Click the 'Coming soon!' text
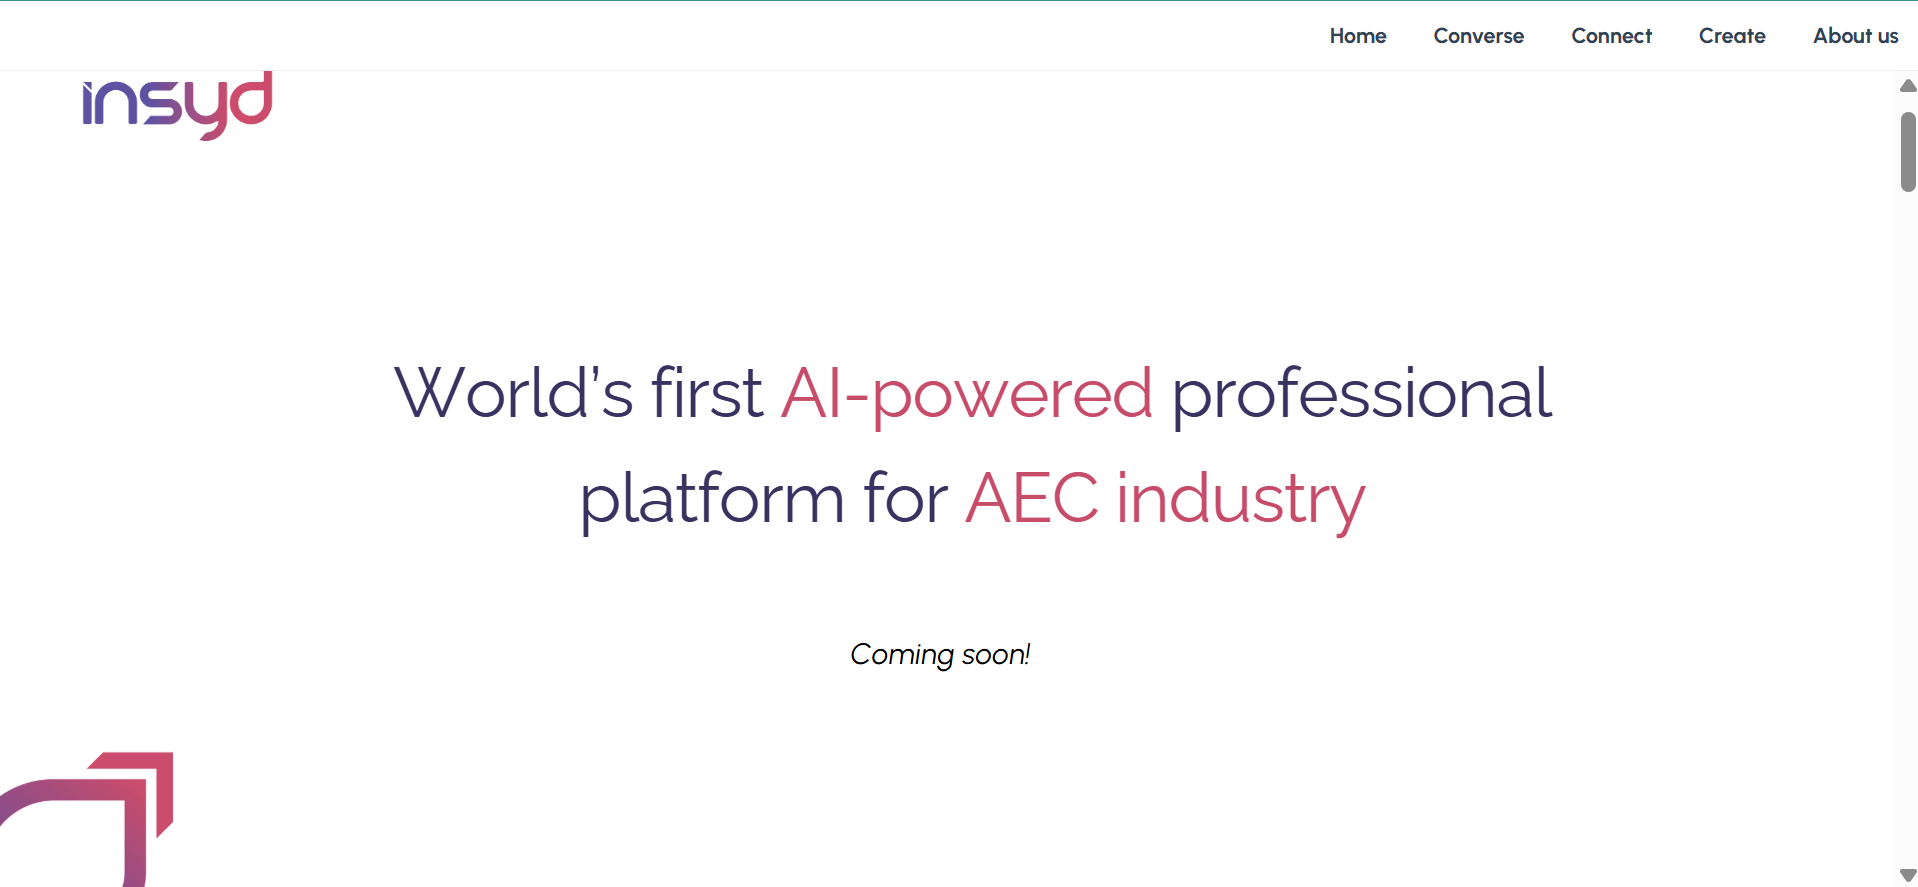Image resolution: width=1918 pixels, height=887 pixels. pos(940,654)
